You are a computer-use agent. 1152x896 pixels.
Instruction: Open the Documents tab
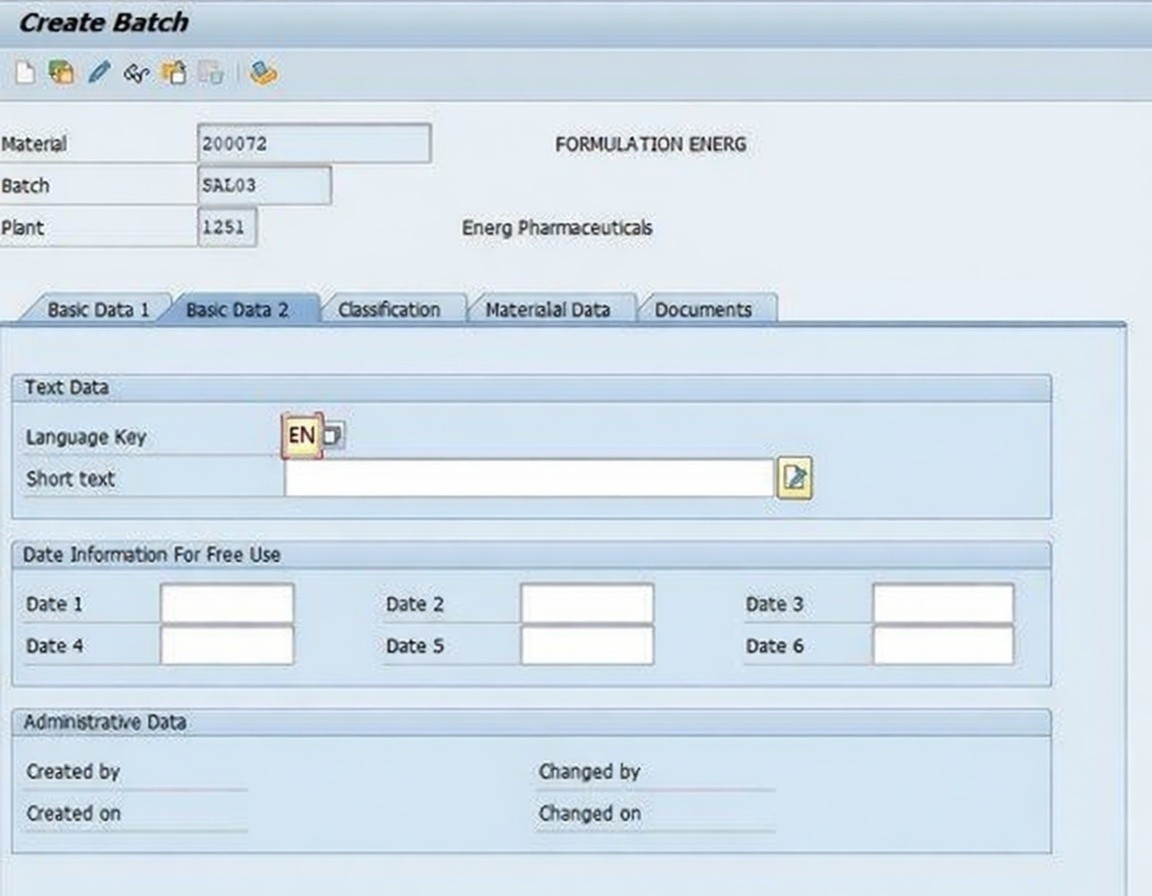coord(703,310)
